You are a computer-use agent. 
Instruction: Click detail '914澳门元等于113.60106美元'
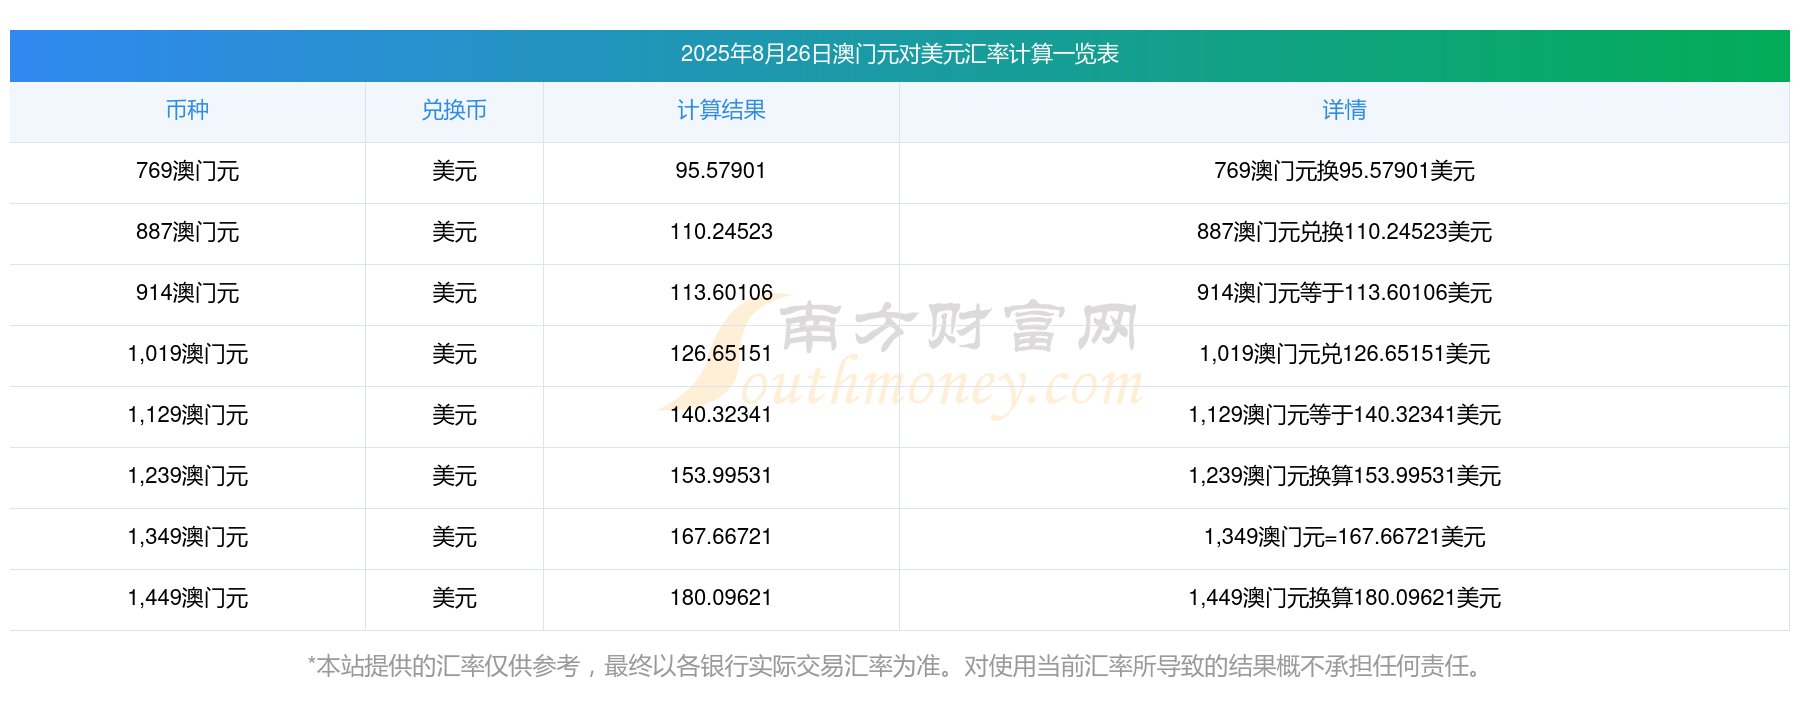[1344, 293]
